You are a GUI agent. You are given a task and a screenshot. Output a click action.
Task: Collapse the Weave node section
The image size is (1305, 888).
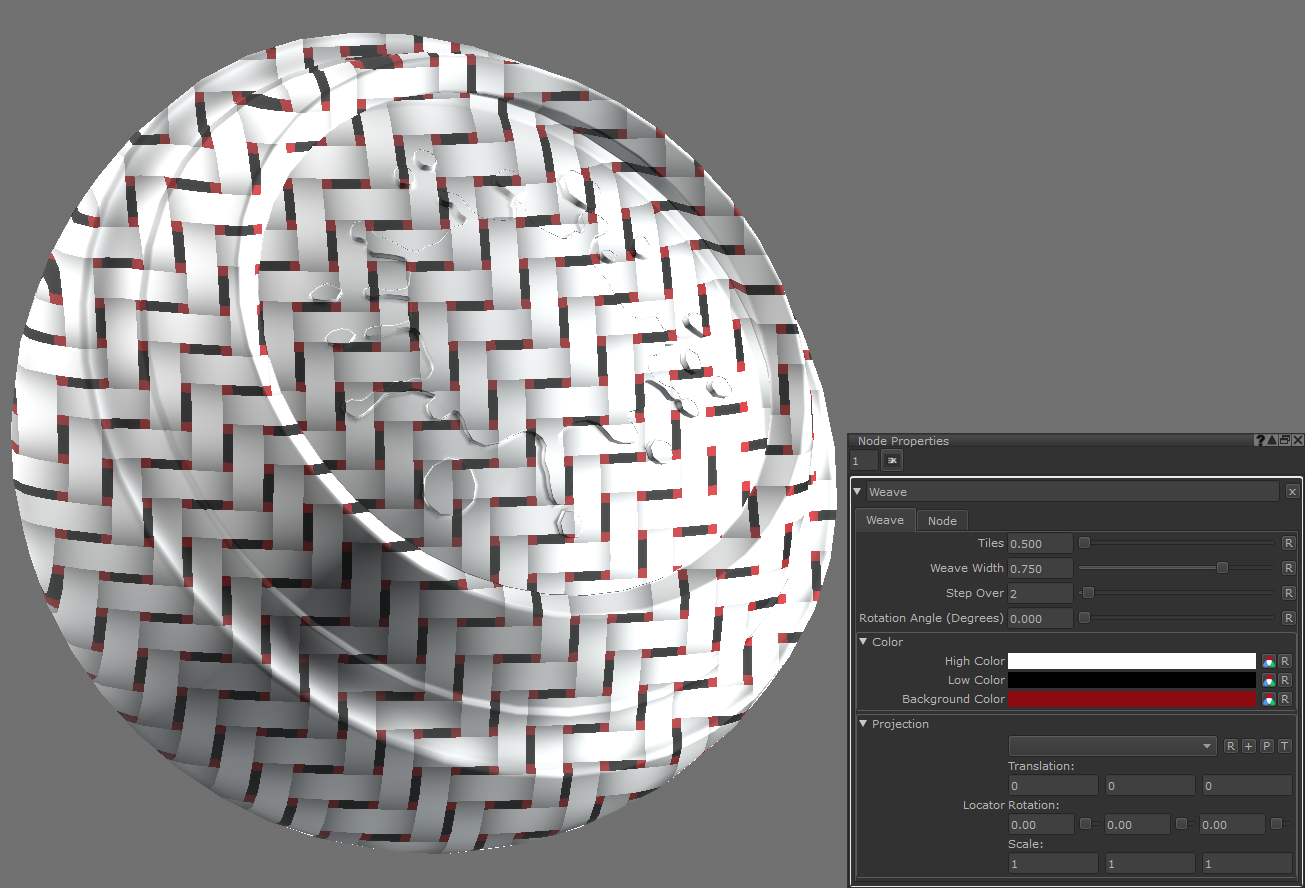[858, 492]
